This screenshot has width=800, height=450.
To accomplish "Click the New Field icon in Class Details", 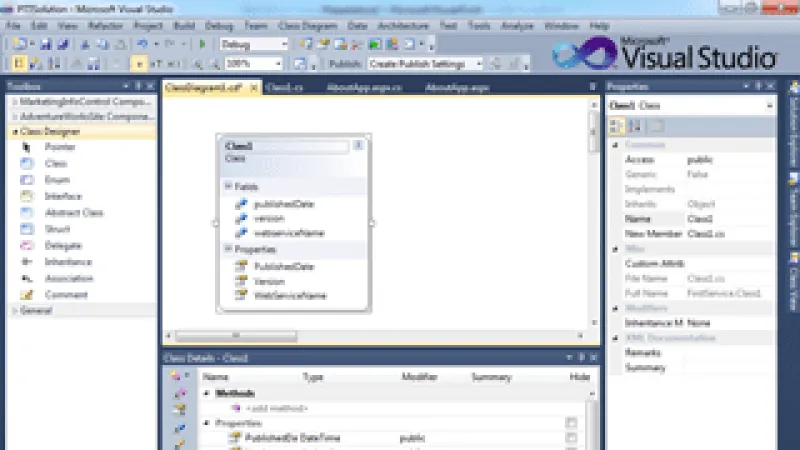I will pyautogui.click(x=180, y=428).
